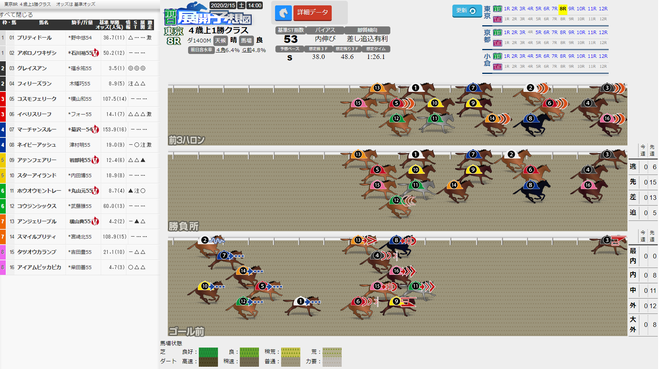This screenshot has height=369, width=660.
Task: Click the pink icon in the 京都 row
Action: (x=498, y=43)
